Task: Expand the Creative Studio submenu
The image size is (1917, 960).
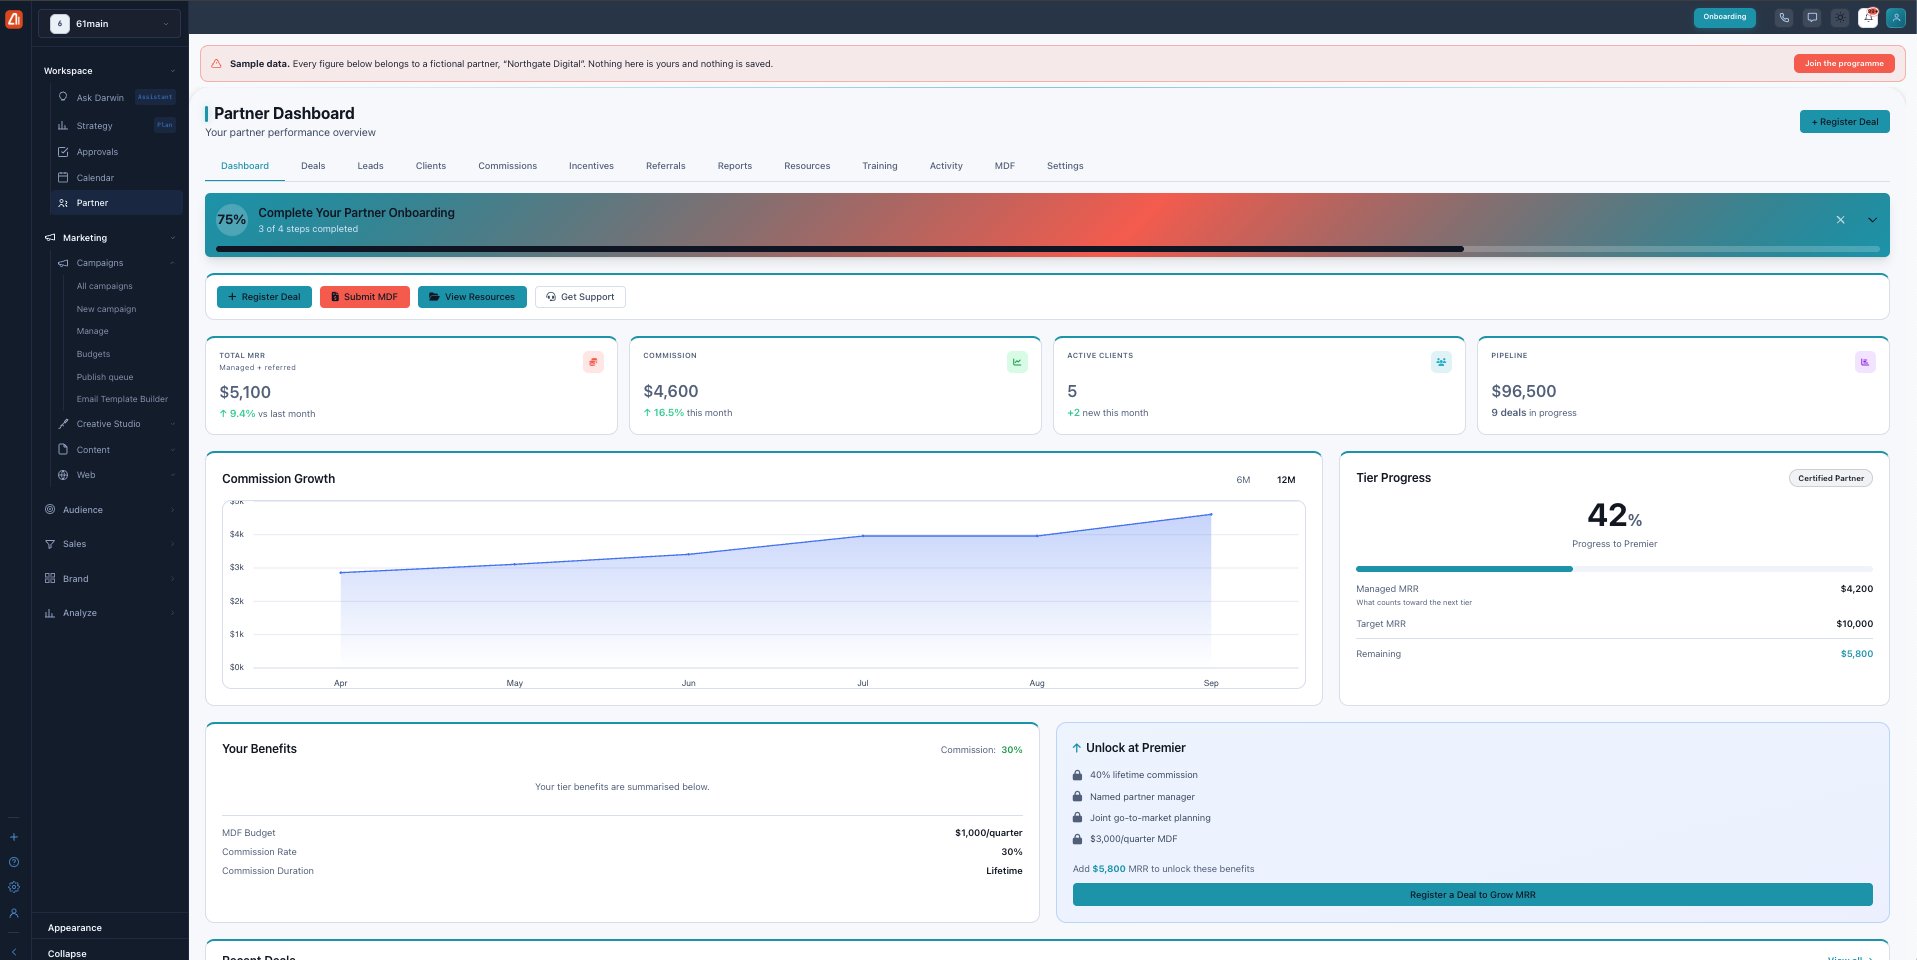Action: point(116,424)
